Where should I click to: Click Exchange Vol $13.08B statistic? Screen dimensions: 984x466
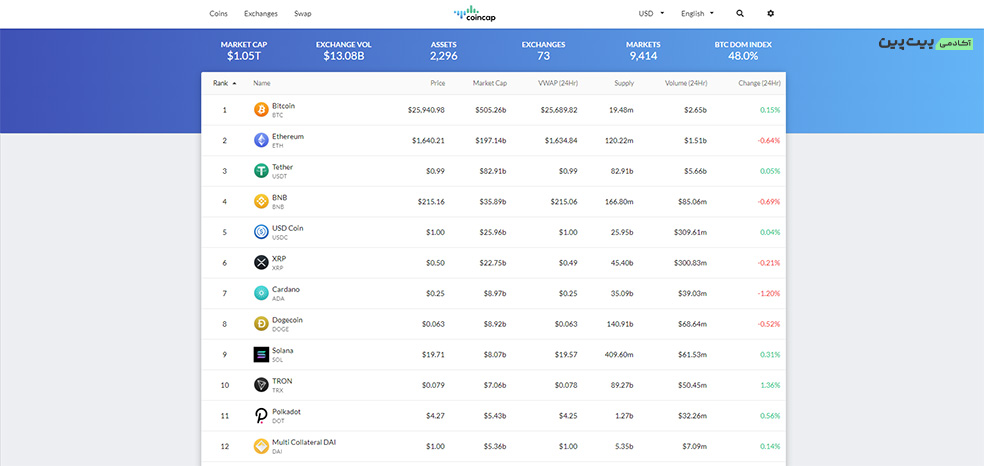point(344,51)
